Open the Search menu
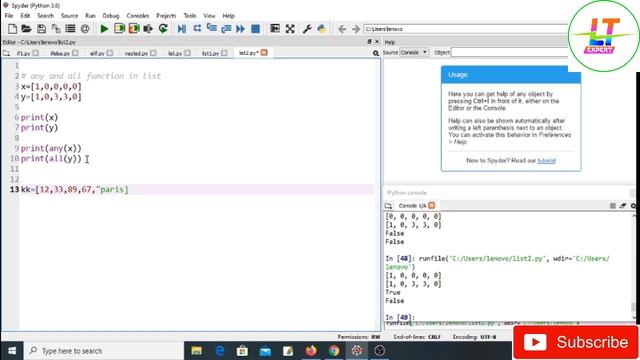640x360 pixels. (x=45, y=16)
